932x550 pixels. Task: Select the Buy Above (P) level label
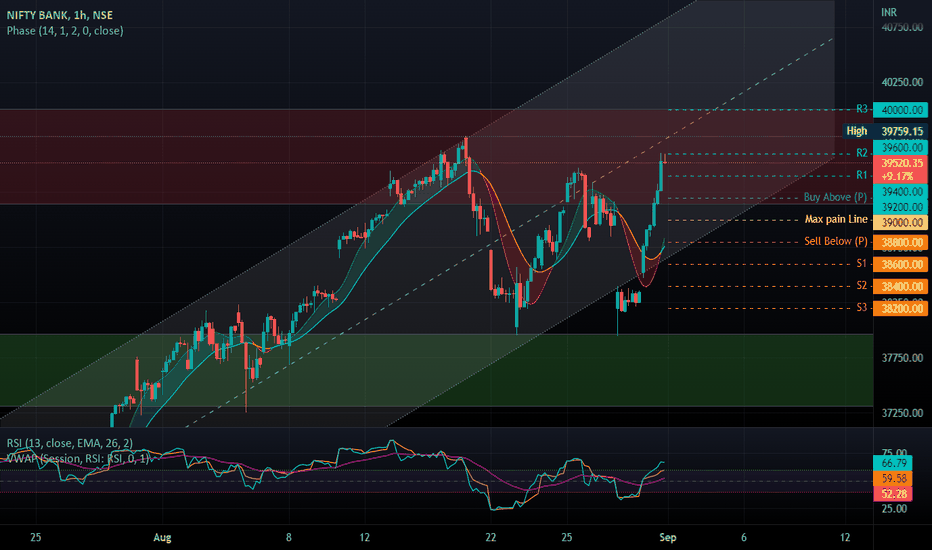pyautogui.click(x=835, y=197)
